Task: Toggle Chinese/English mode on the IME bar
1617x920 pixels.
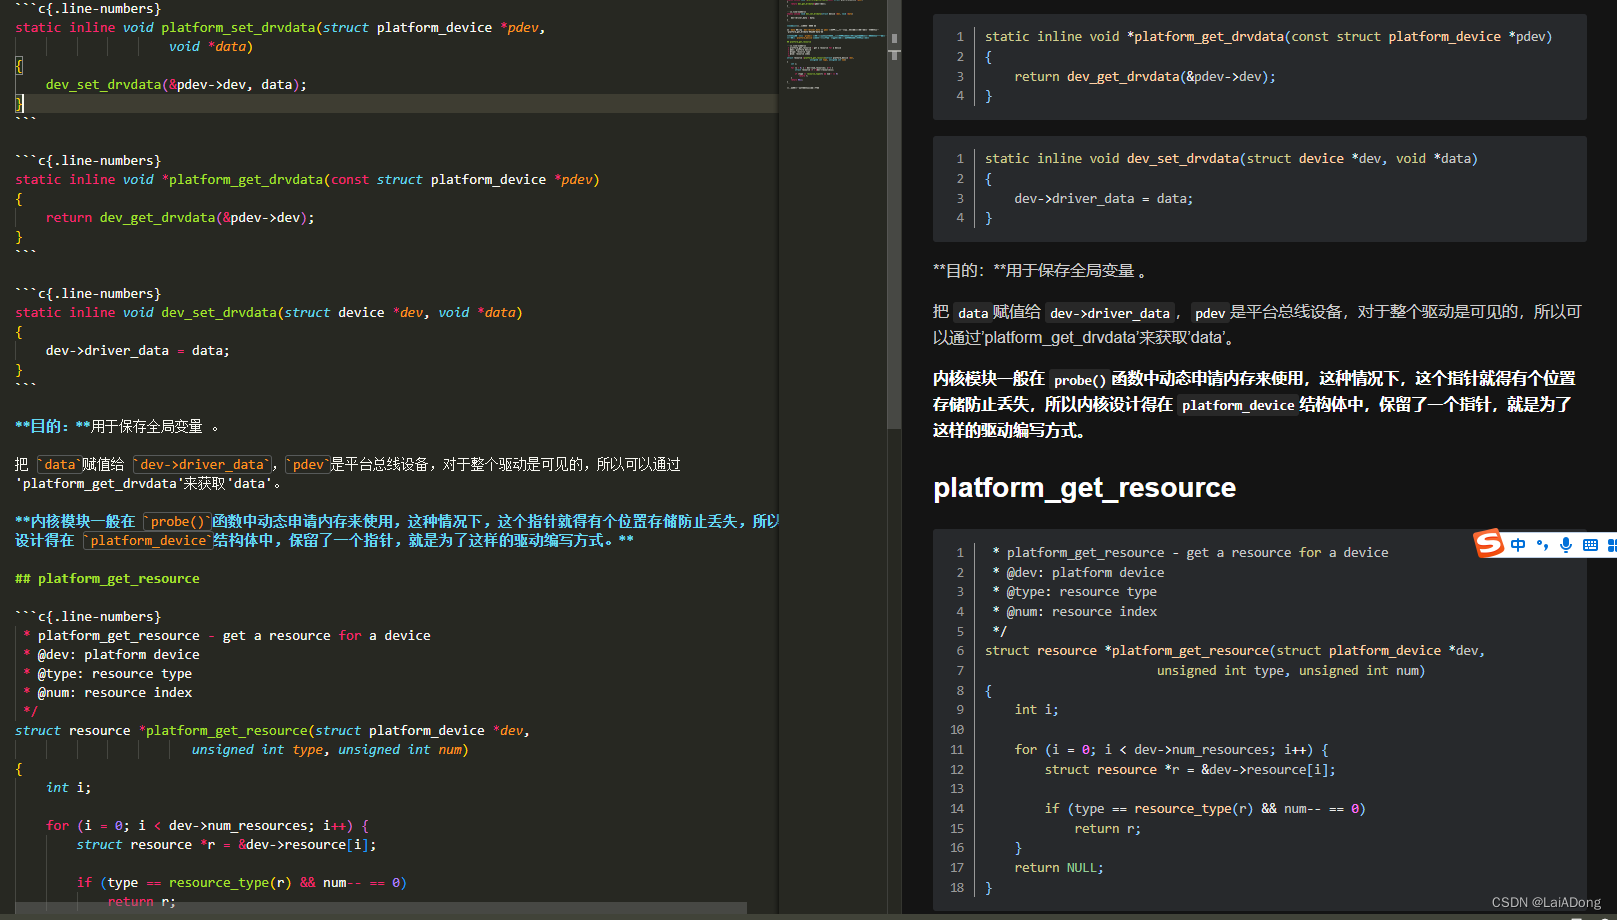Action: [1518, 545]
